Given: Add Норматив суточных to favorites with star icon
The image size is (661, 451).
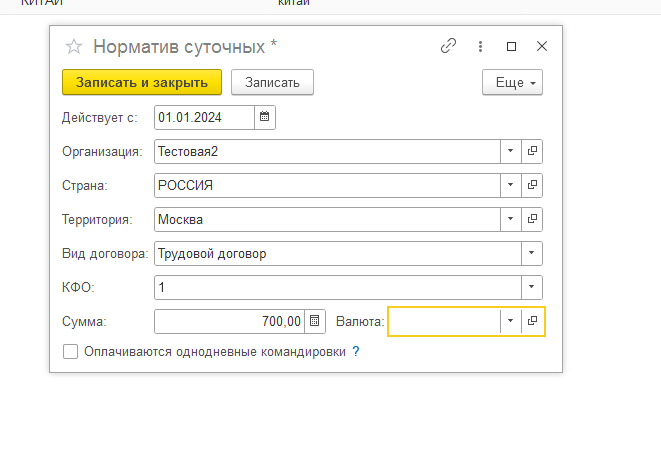Looking at the screenshot, I should (74, 46).
